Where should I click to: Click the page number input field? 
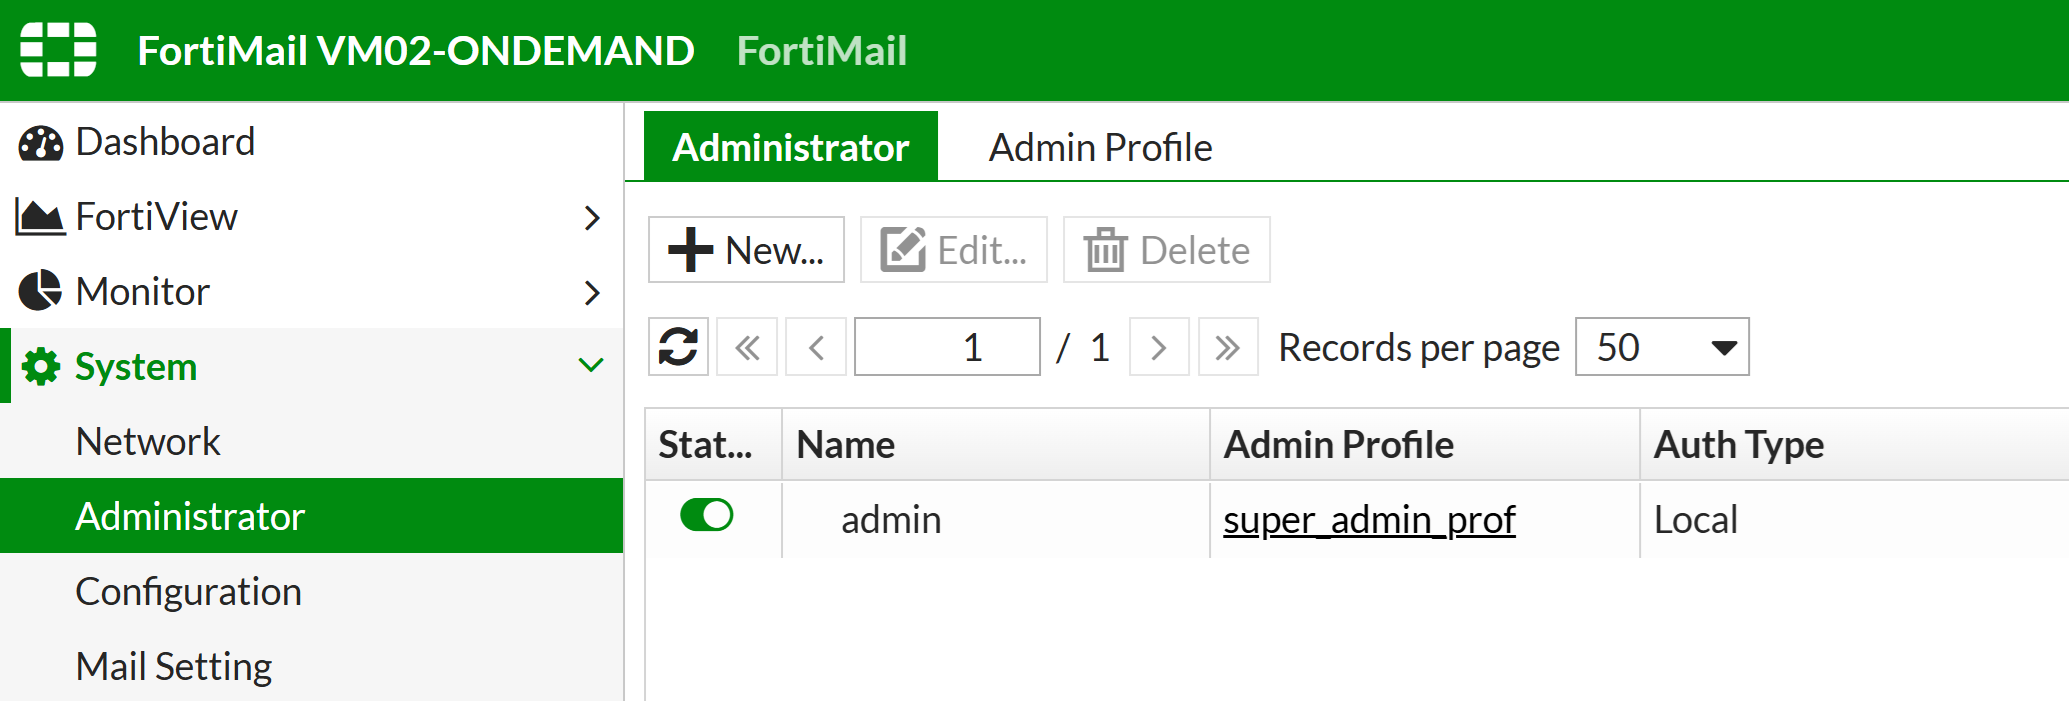(946, 347)
